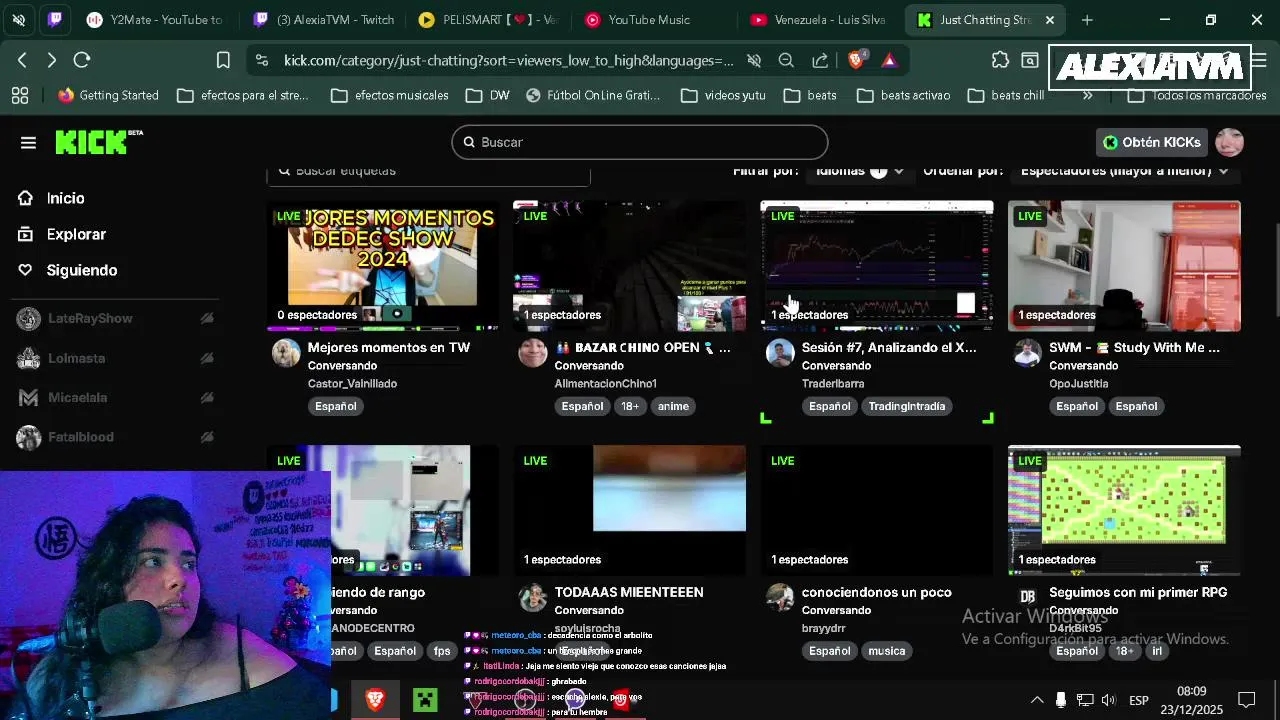Reload the current page
Viewport: 1280px width, 720px height.
click(x=82, y=60)
